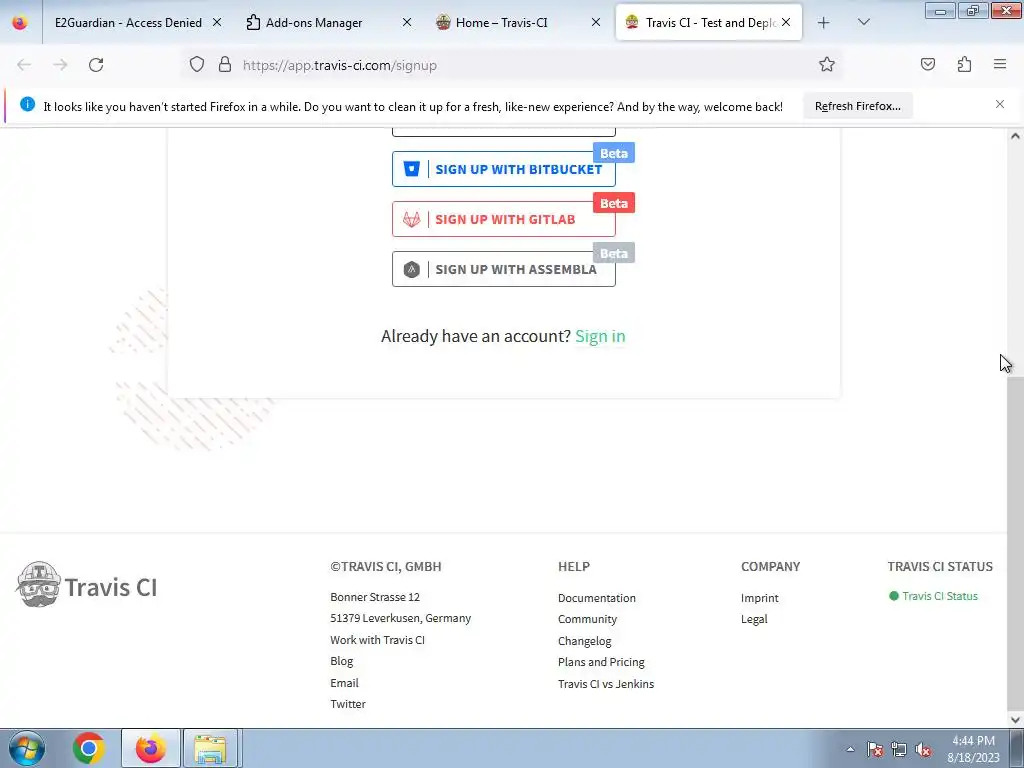Open the muted volume tray icon
The height and width of the screenshot is (768, 1024).
click(923, 749)
